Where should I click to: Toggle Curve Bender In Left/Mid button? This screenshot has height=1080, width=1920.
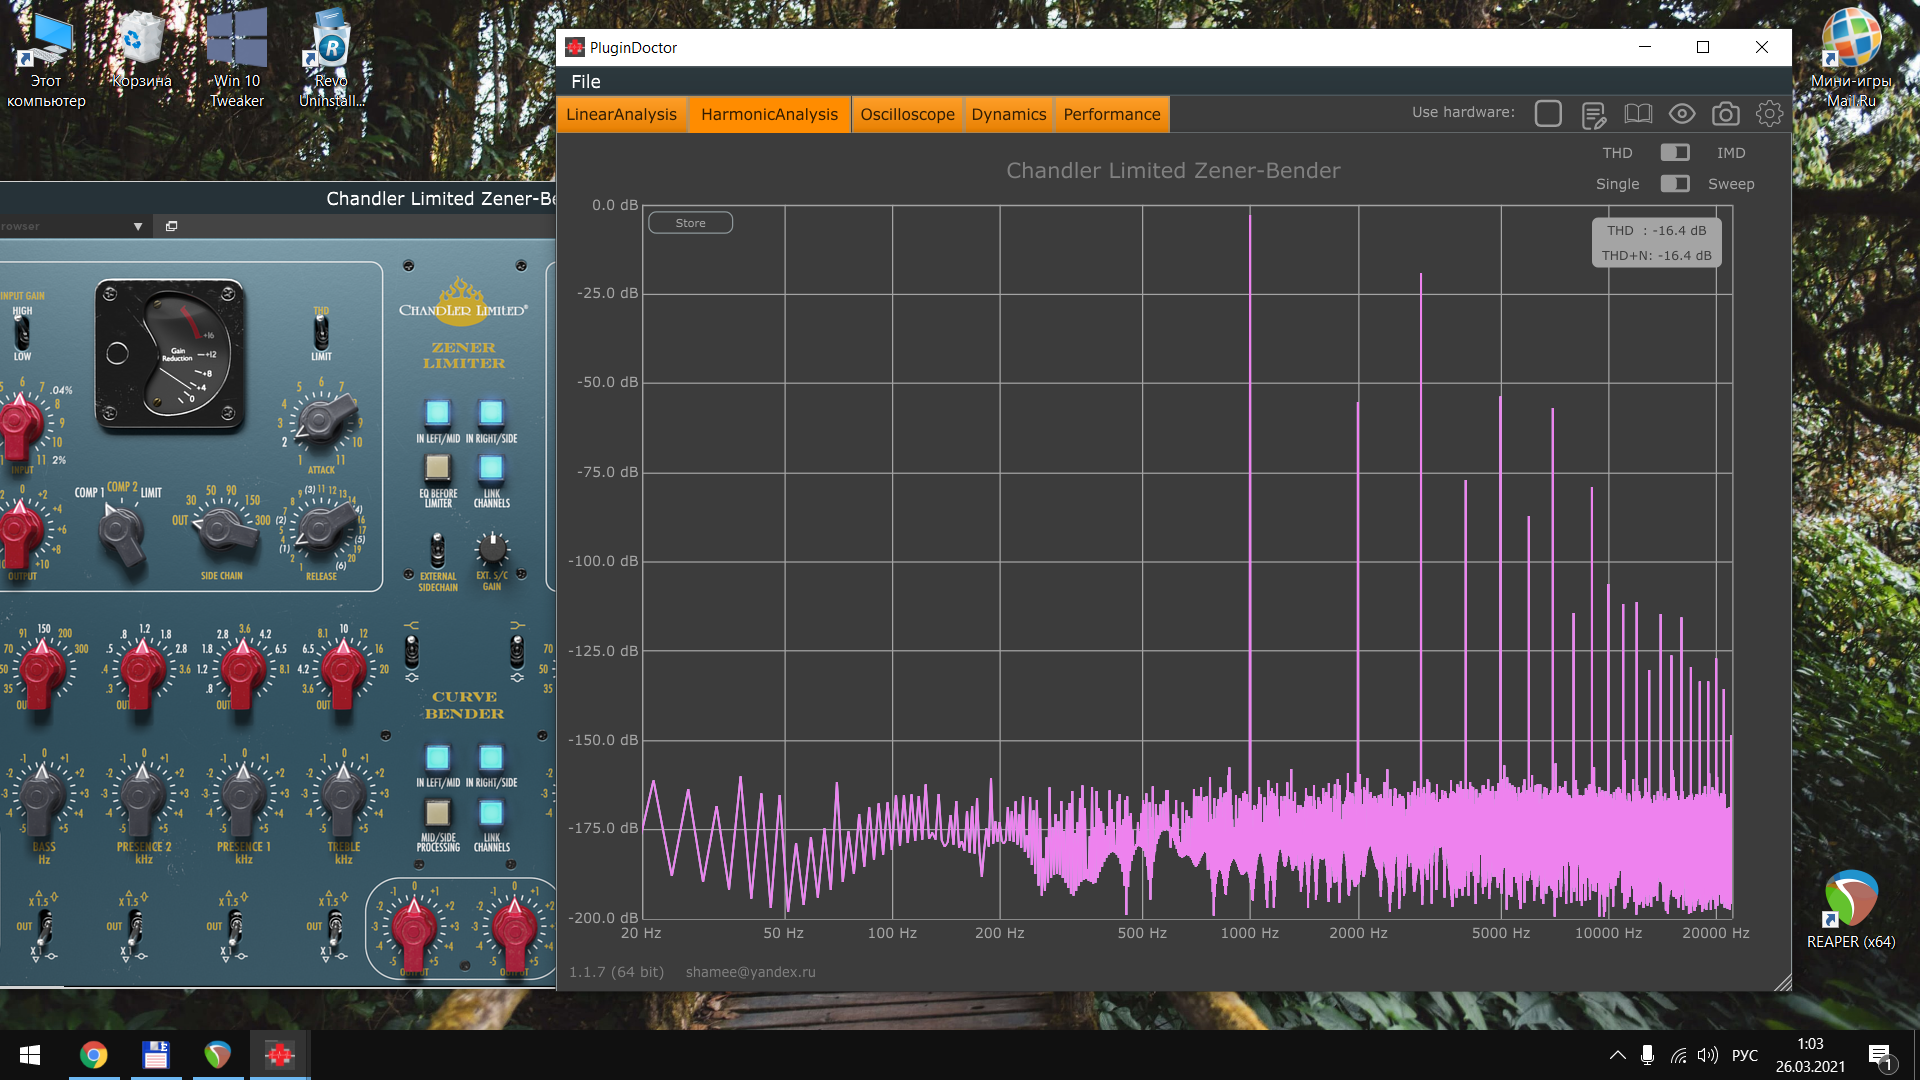437,757
